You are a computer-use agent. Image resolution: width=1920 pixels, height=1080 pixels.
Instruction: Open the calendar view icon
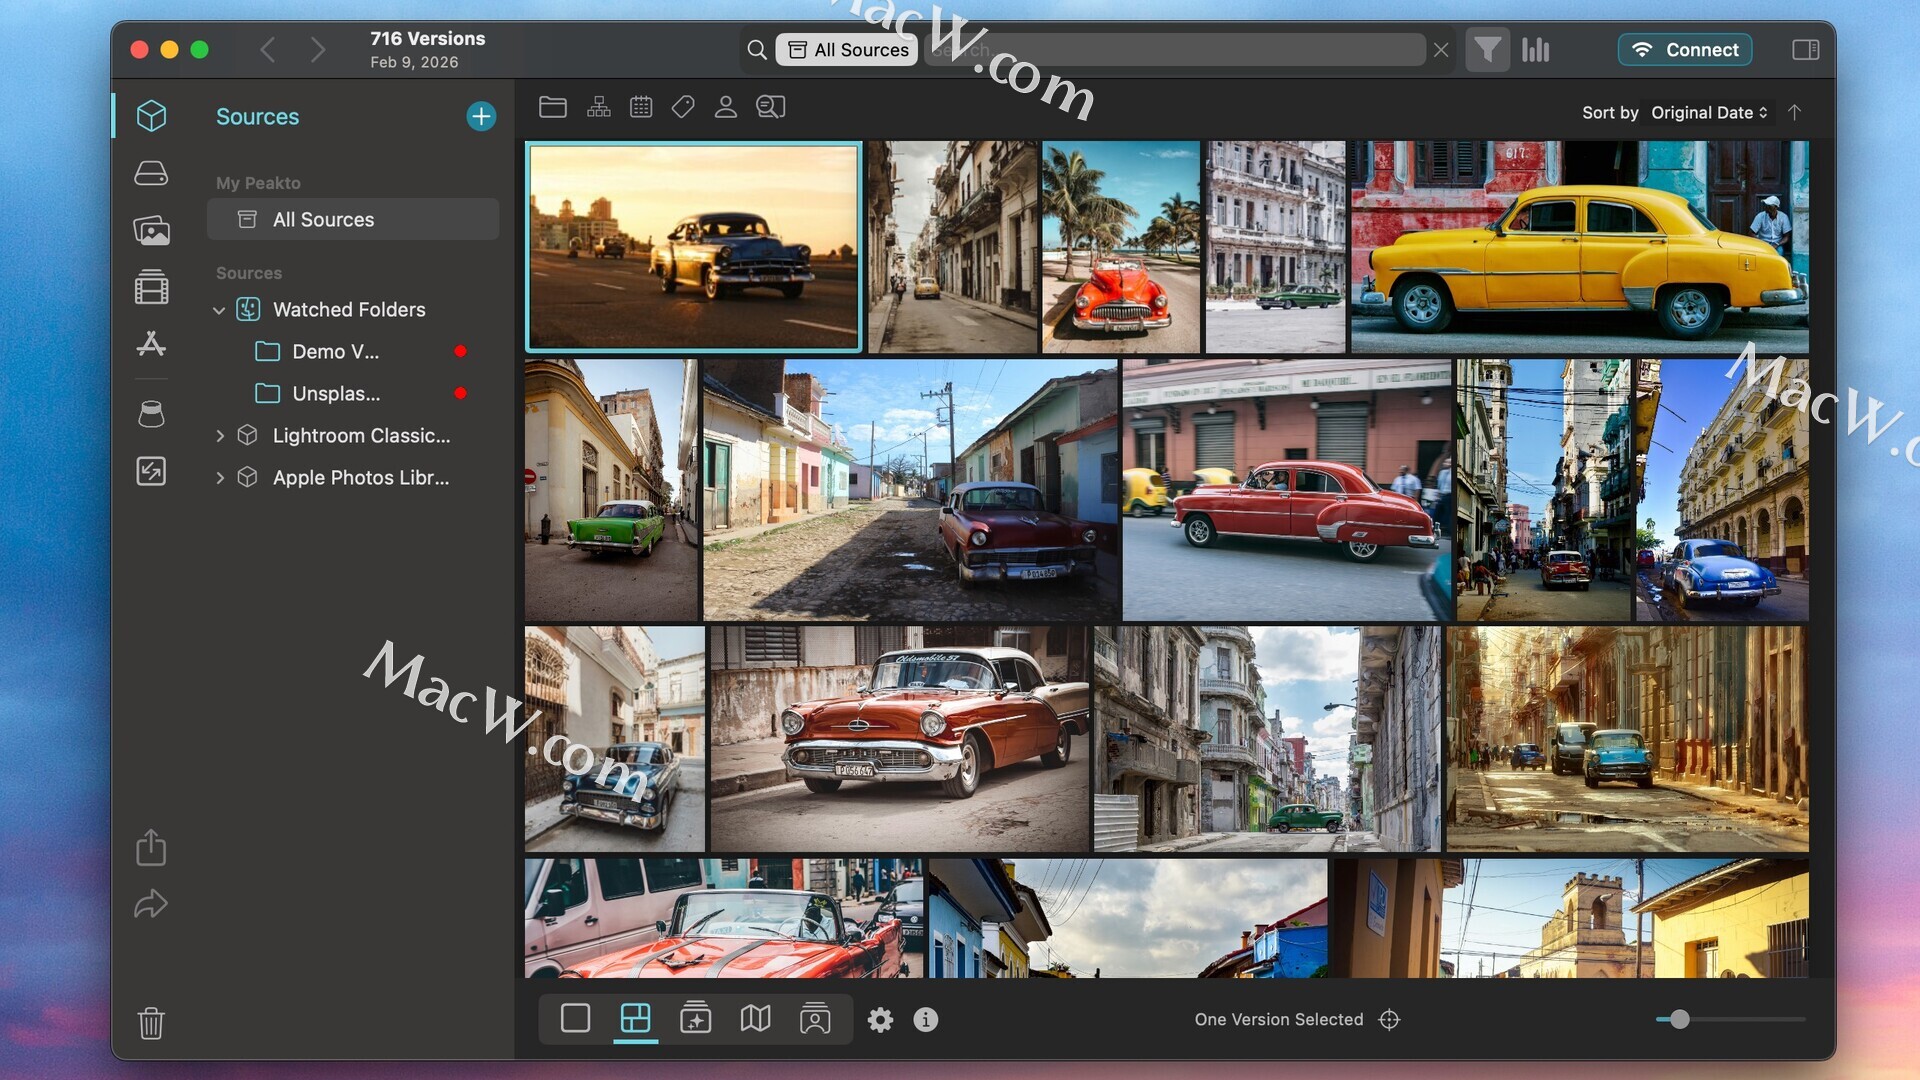(641, 107)
